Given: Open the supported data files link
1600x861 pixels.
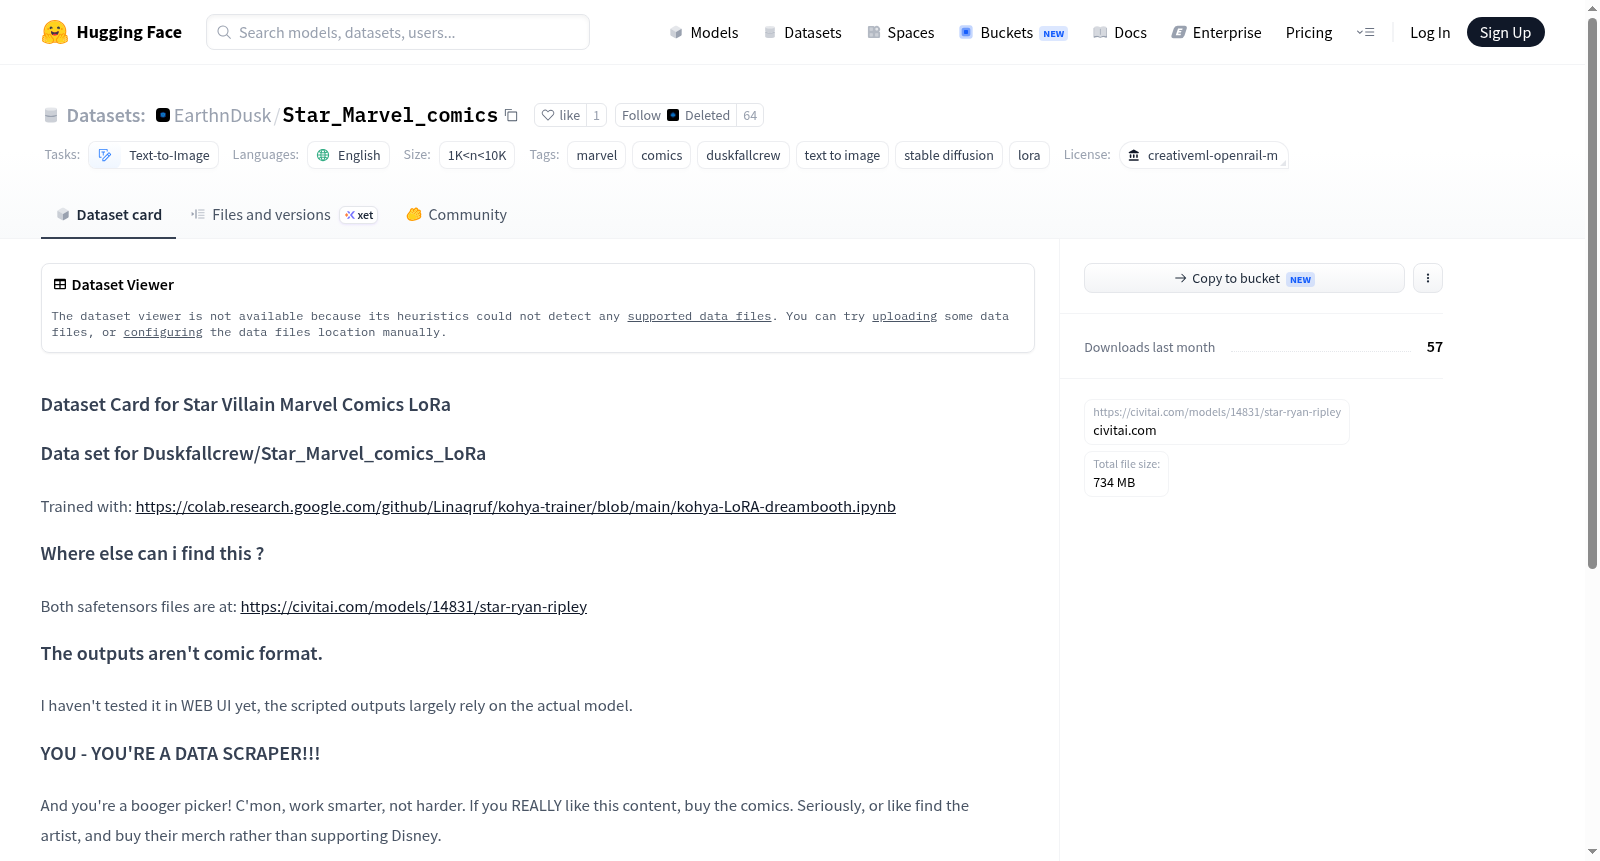Looking at the screenshot, I should (x=699, y=316).
